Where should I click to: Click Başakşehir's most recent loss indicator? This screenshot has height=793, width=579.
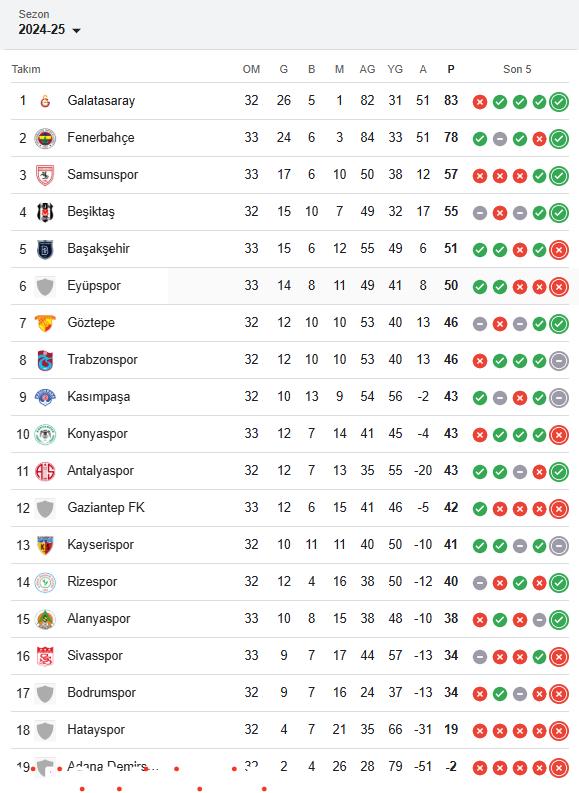point(559,250)
